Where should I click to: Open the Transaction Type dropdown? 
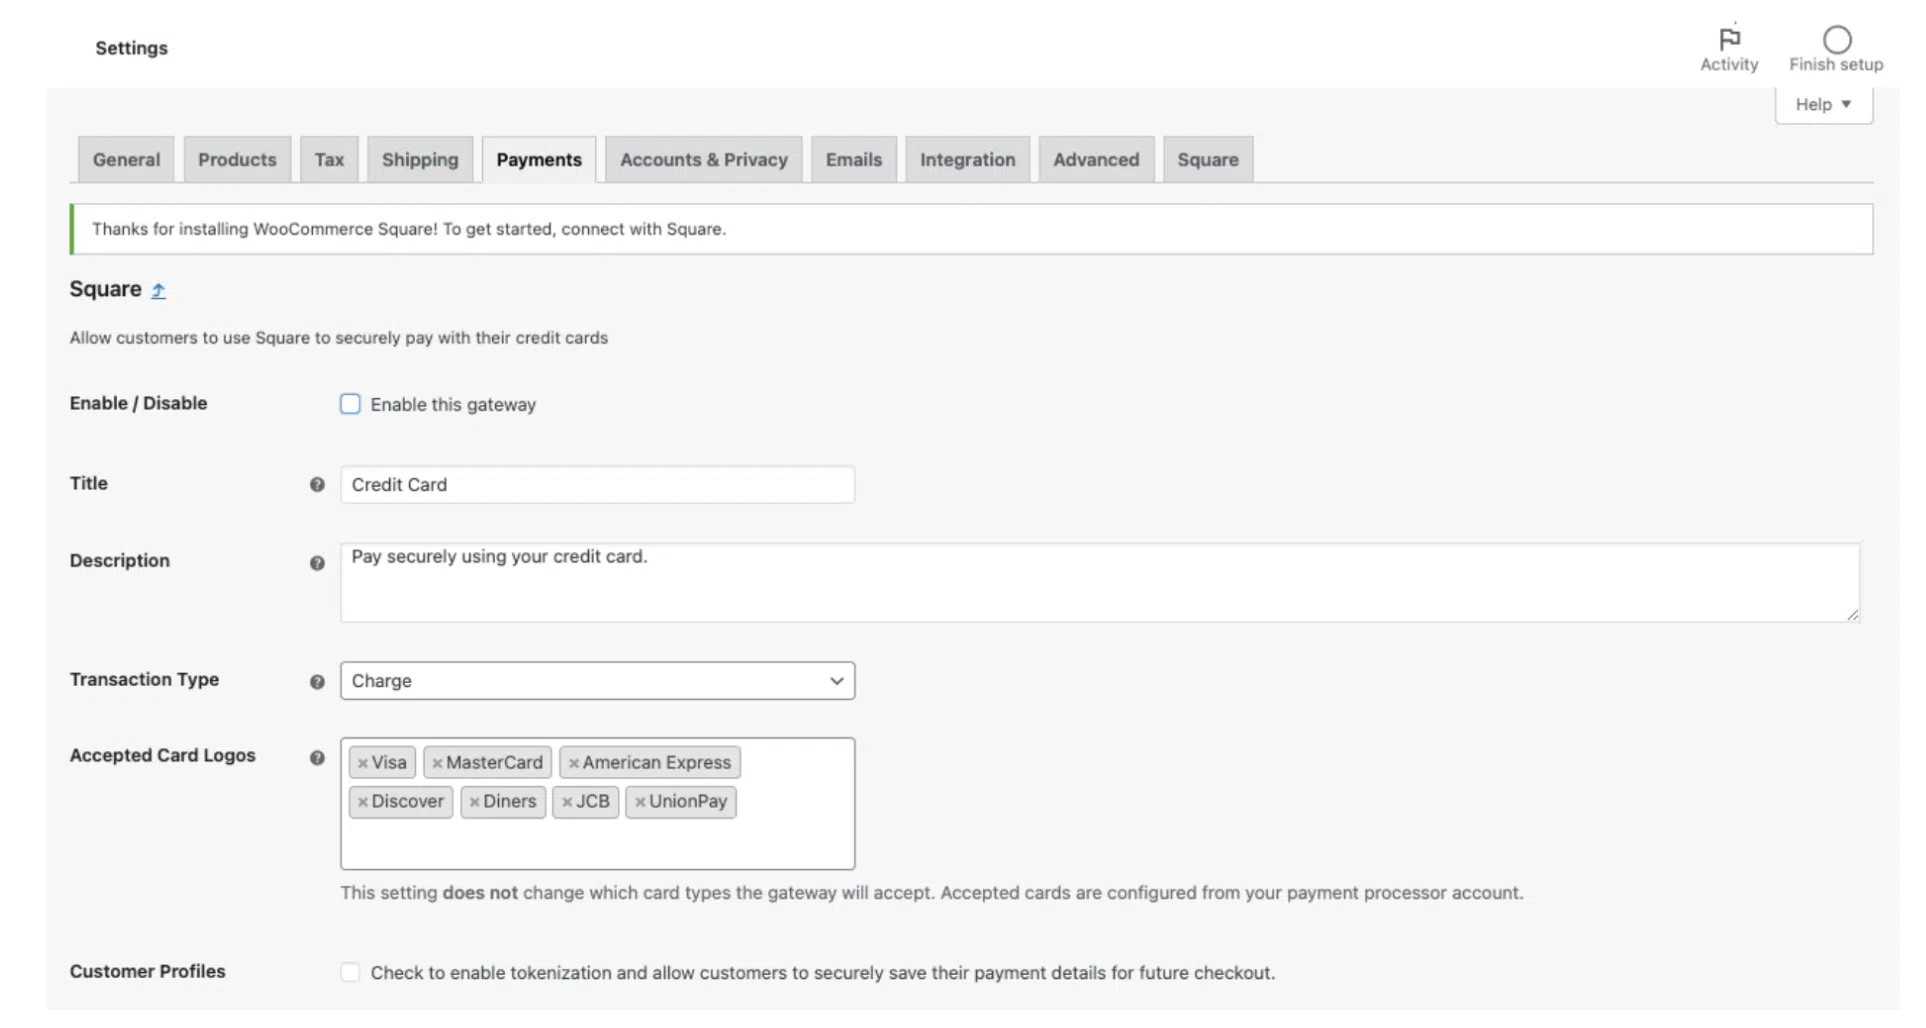point(599,683)
